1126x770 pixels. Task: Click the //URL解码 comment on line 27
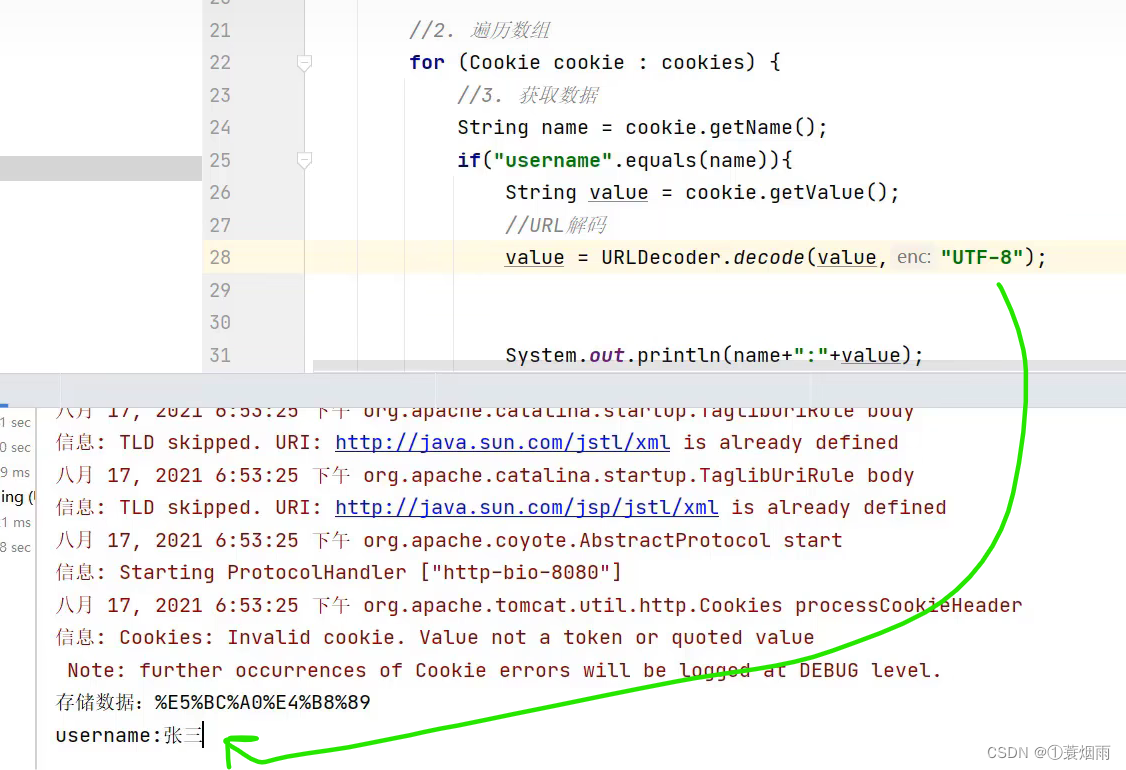coord(556,225)
